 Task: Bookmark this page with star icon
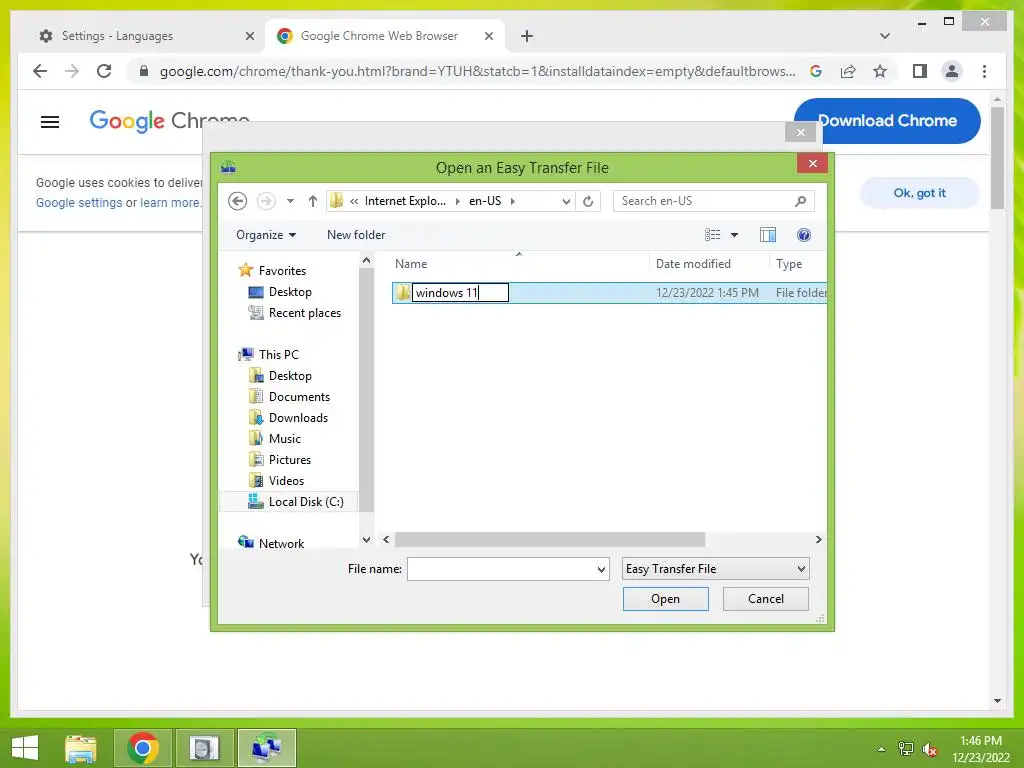pyautogui.click(x=880, y=71)
